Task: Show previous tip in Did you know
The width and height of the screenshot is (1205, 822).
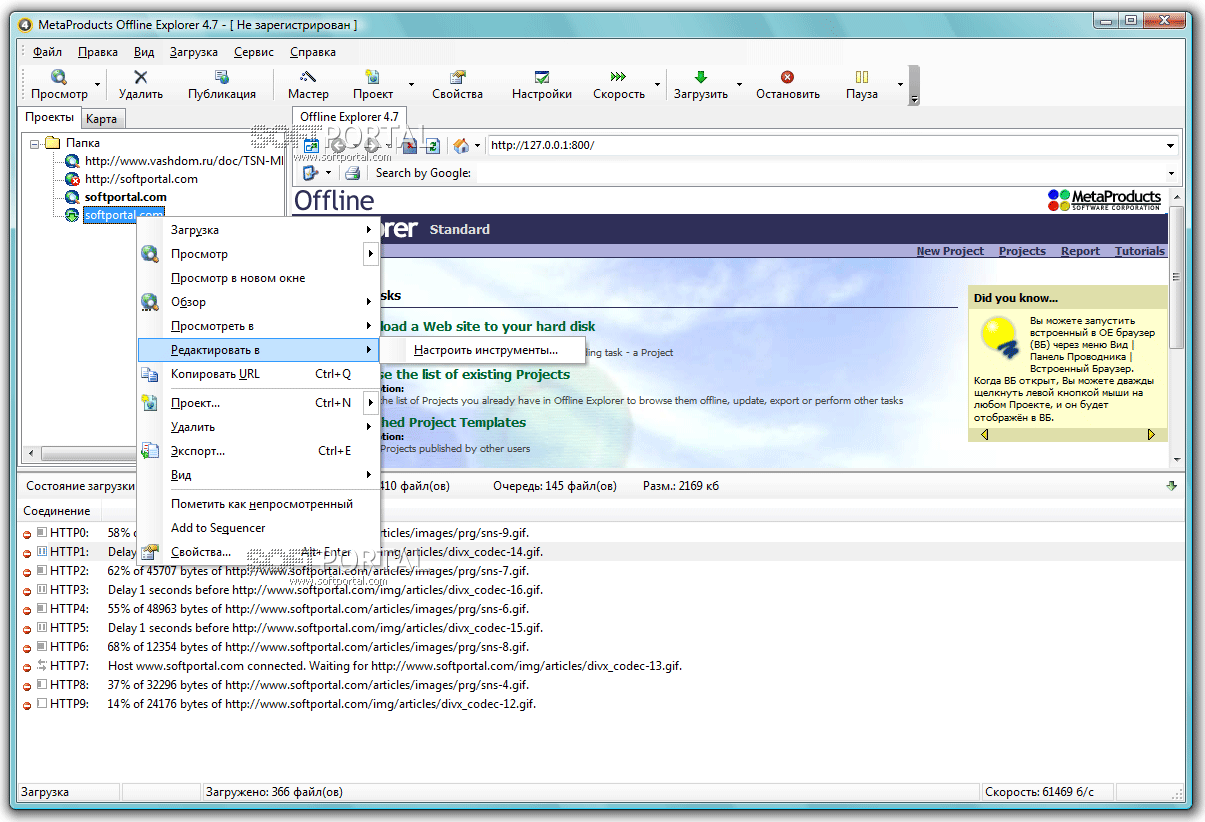Action: pos(985,435)
